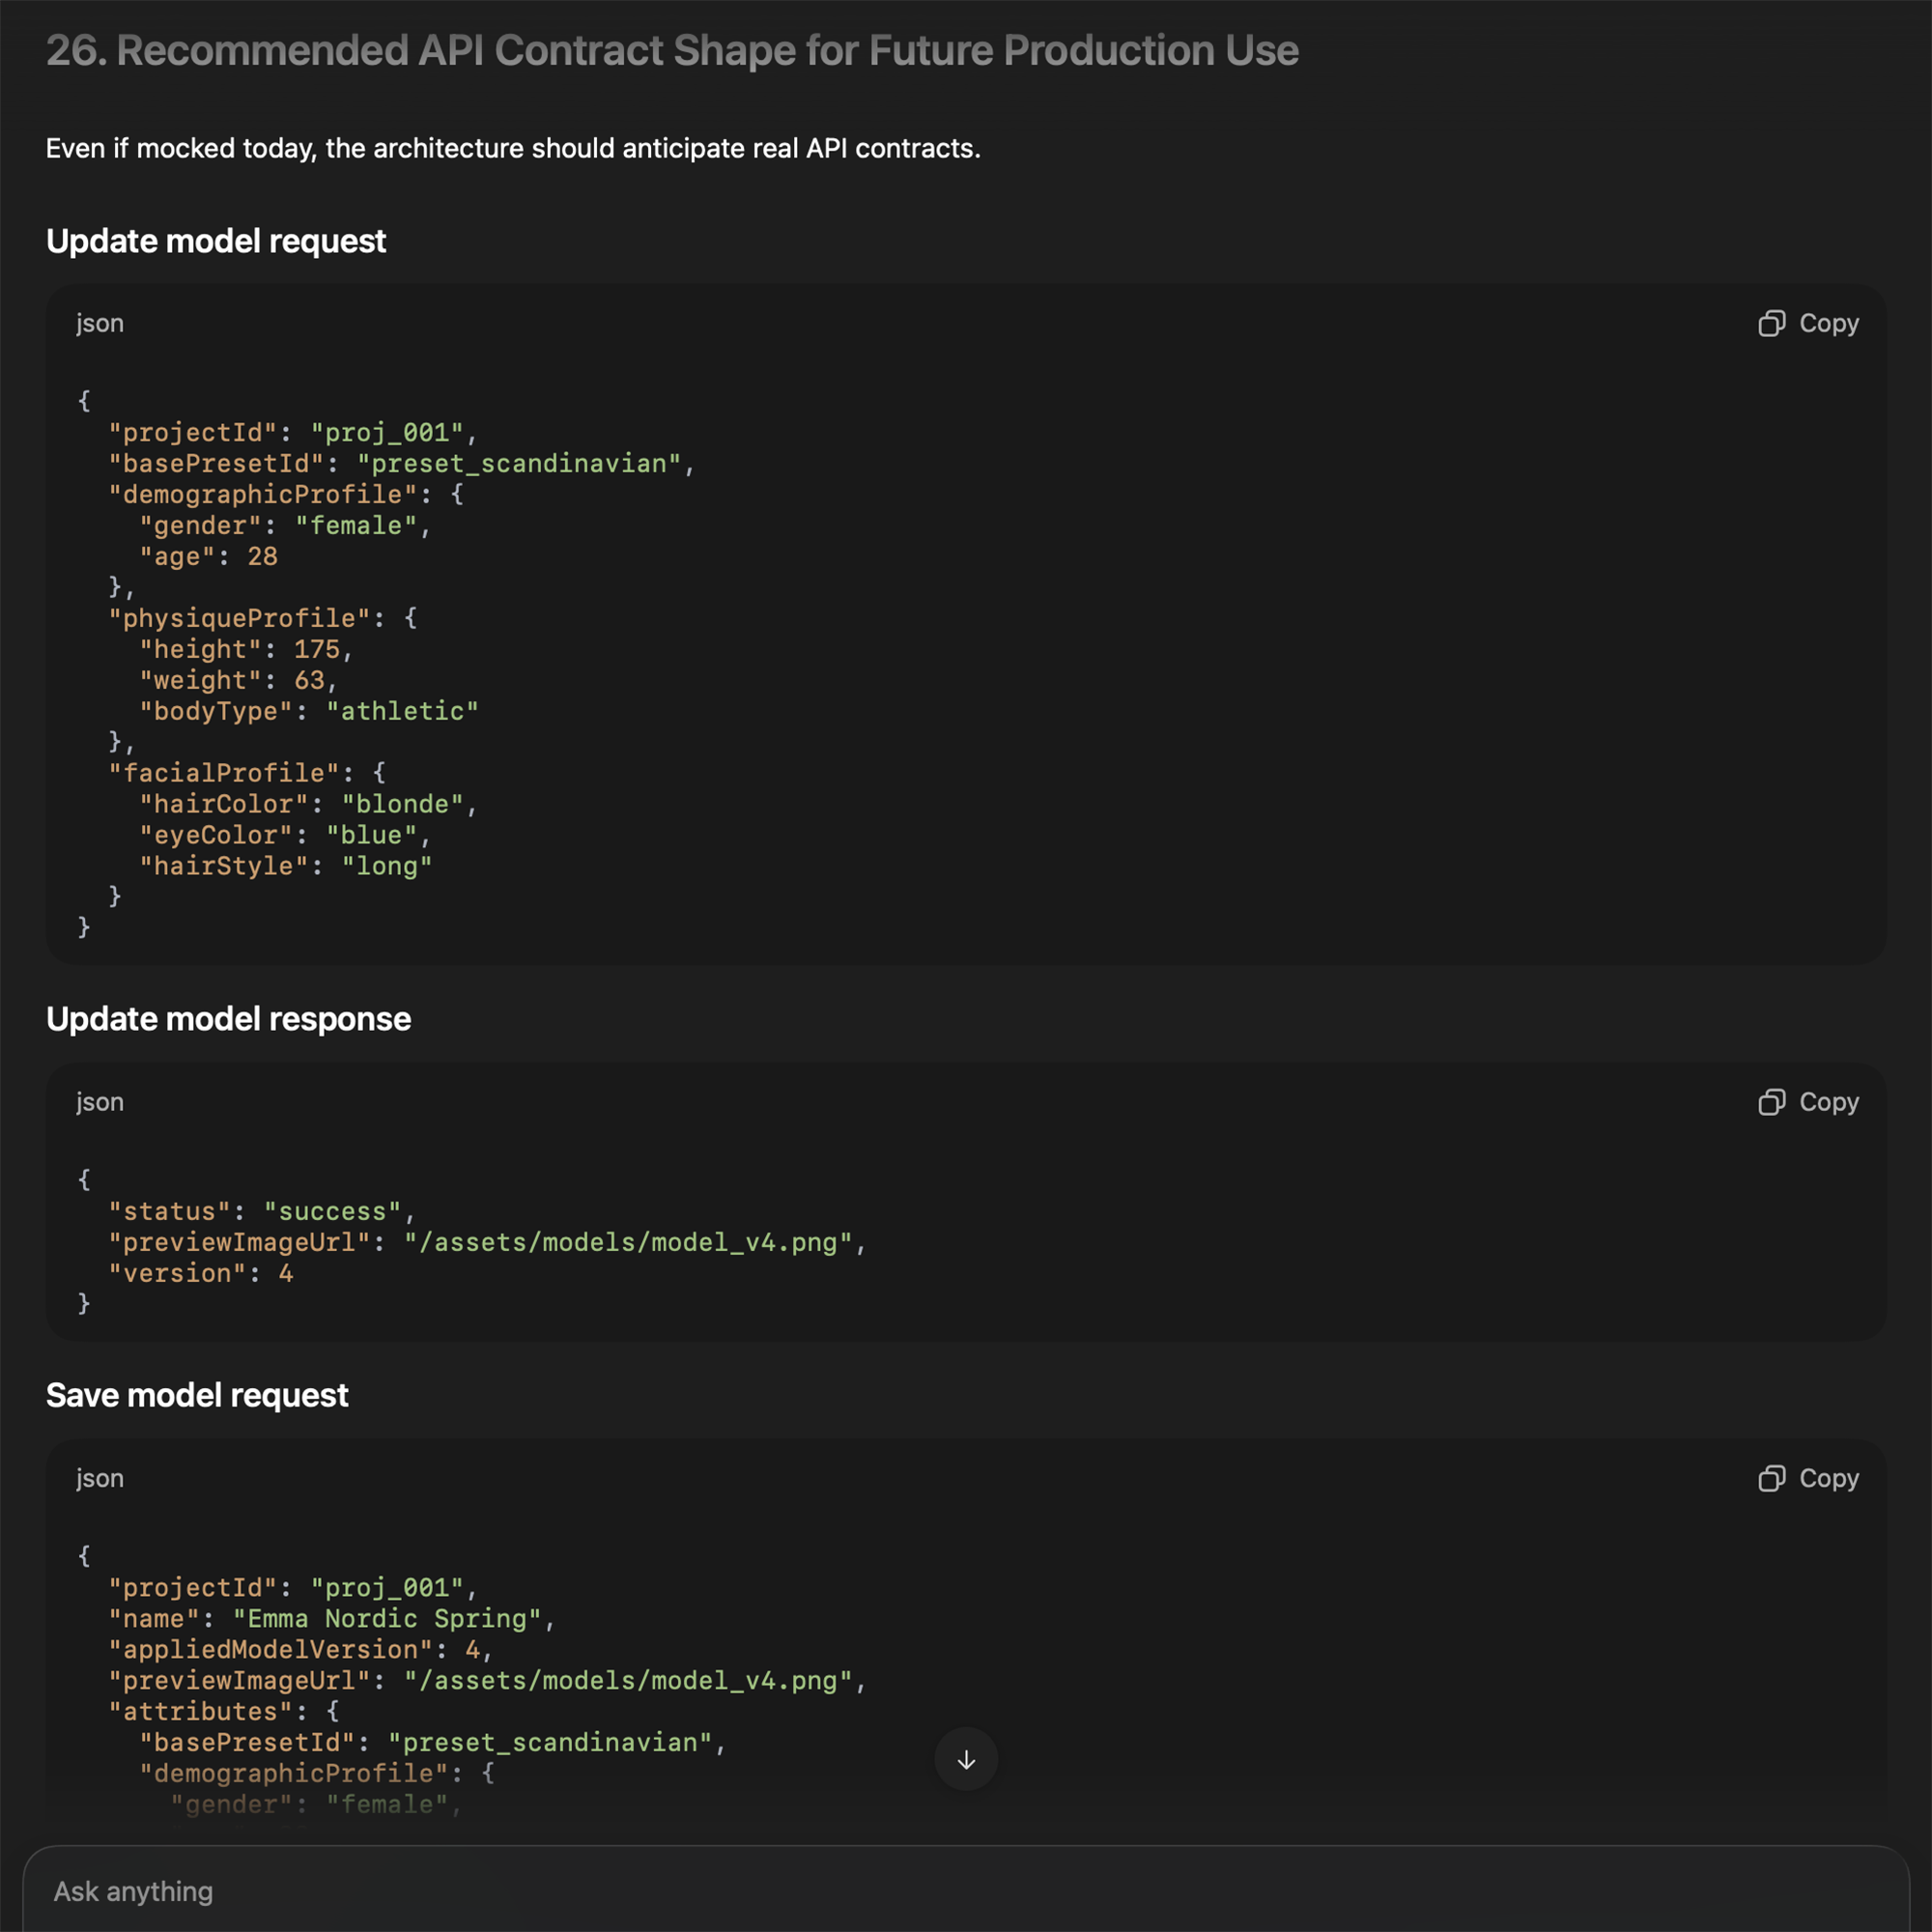The image size is (1932, 1932).
Task: Click the copy icon in the response code block header
Action: (x=1770, y=1102)
